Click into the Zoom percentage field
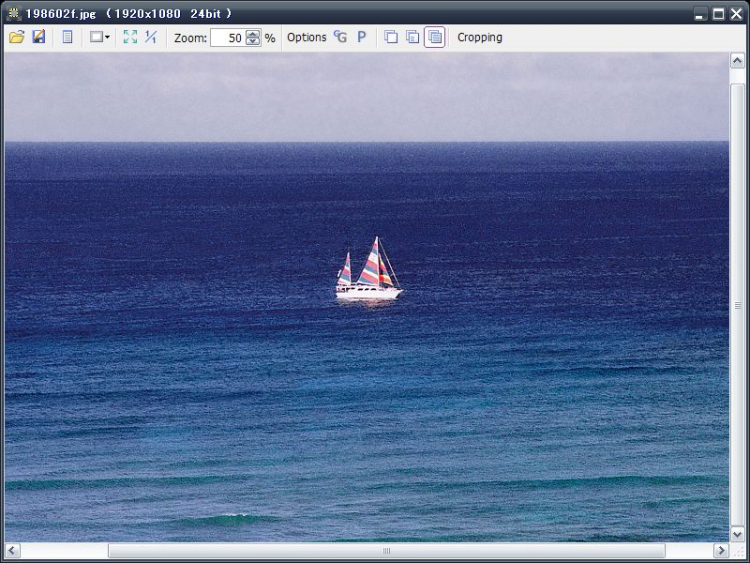Screen dimensions: 750x563 click(228, 38)
